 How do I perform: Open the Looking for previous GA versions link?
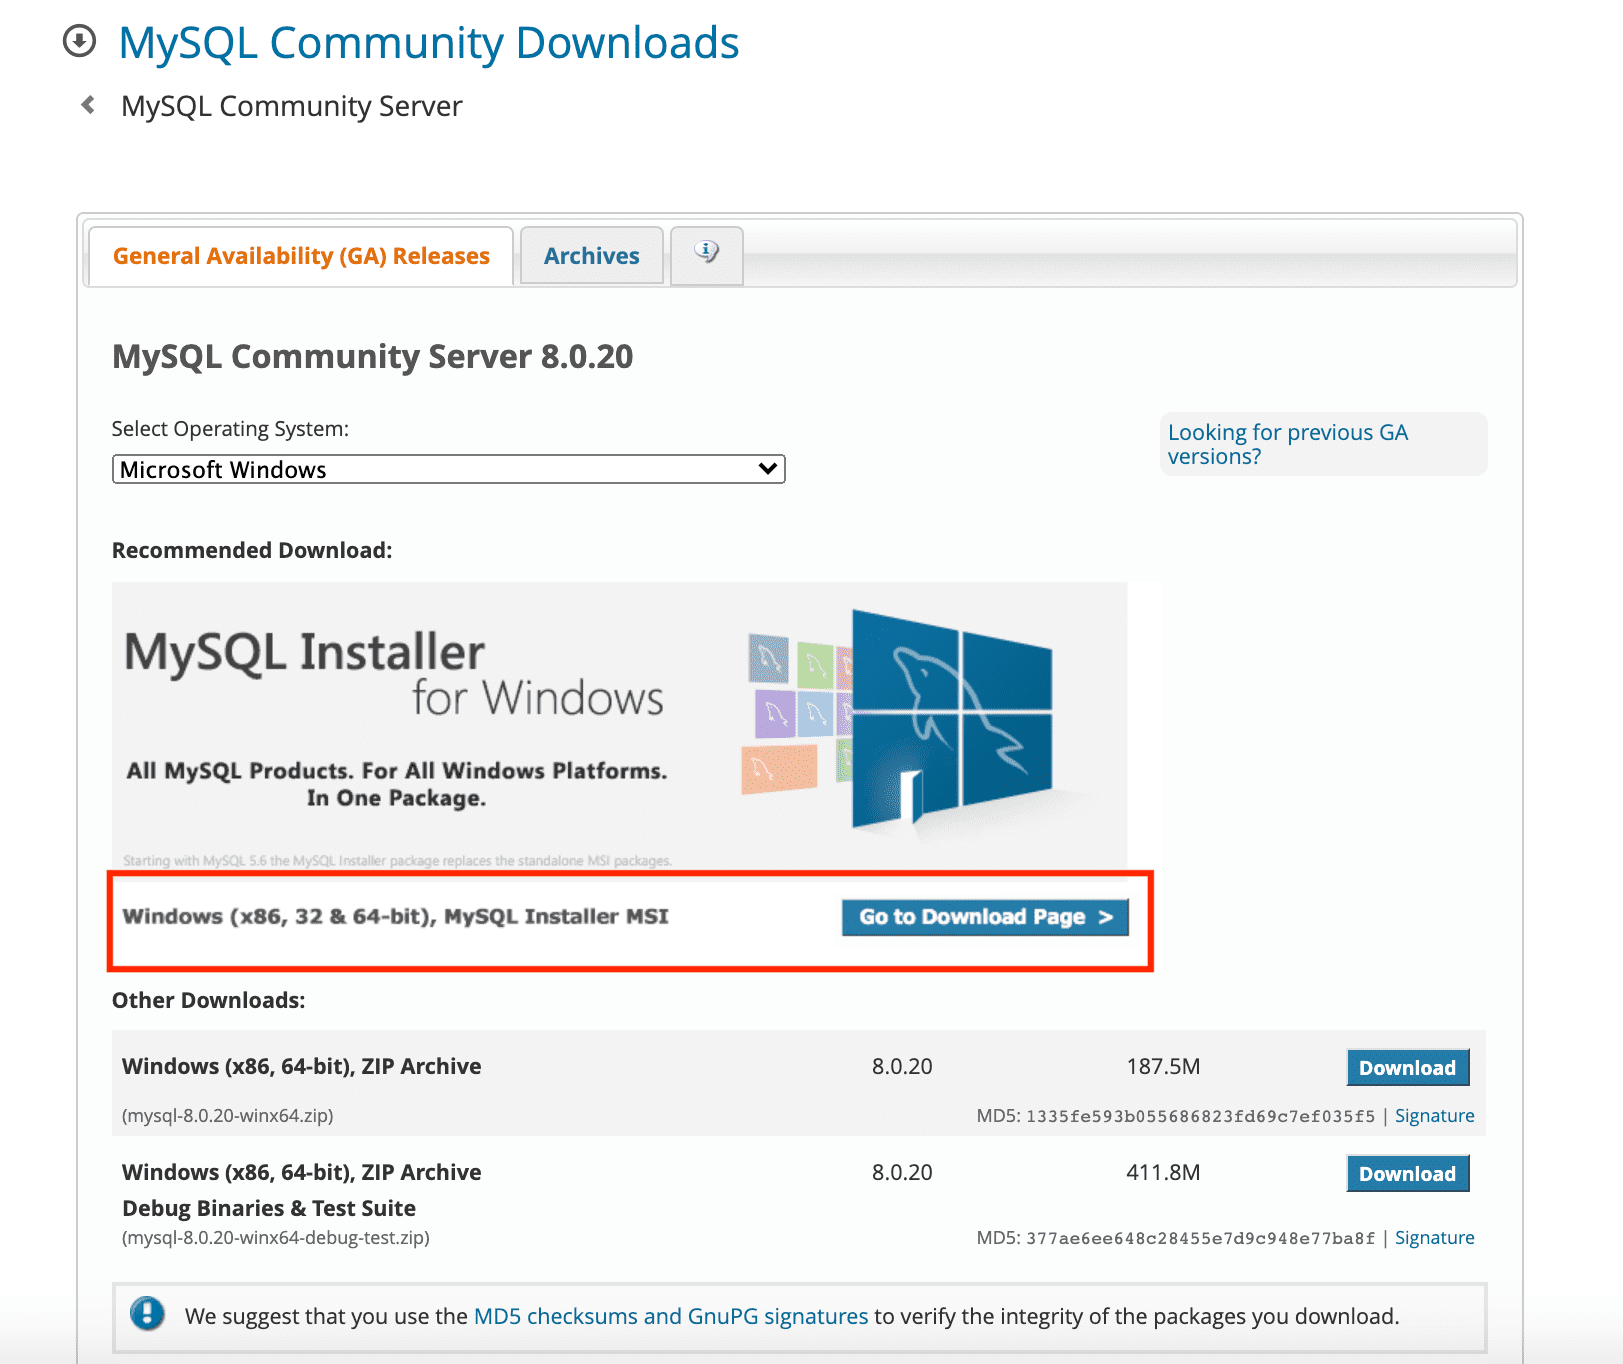click(x=1288, y=443)
